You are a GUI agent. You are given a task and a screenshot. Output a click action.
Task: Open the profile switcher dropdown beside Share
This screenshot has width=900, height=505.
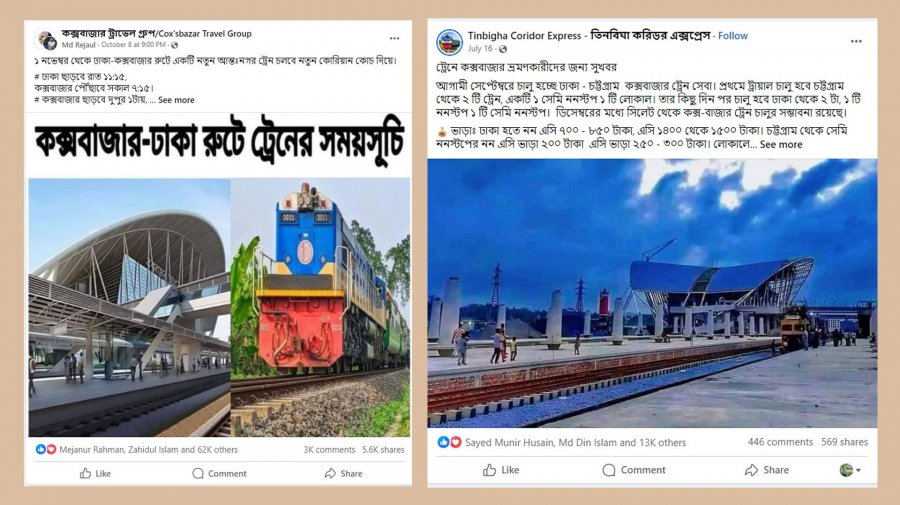[x=850, y=470]
